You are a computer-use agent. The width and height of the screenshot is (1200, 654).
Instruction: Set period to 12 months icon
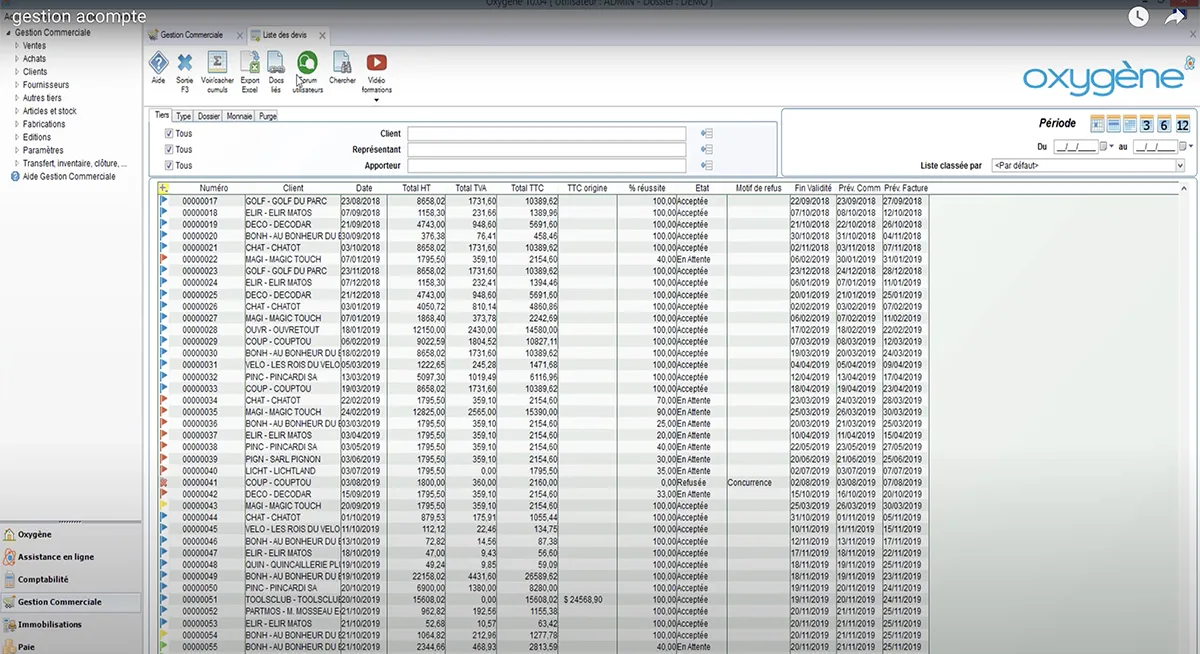coord(1182,124)
